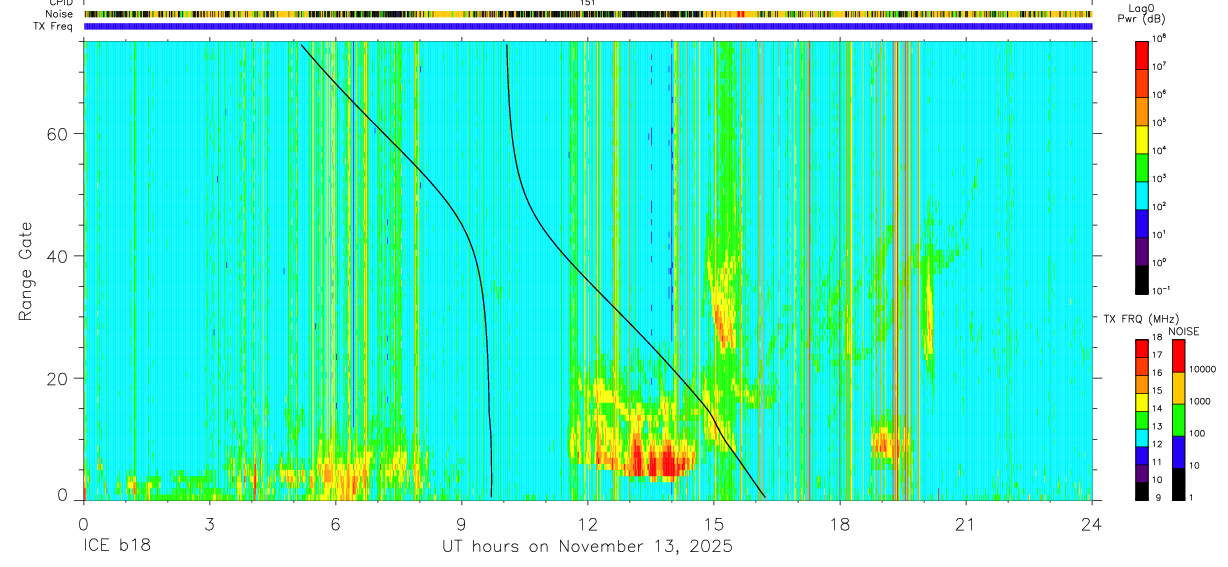Click the blue TX Freq strip above the plot
Viewport: 1228px width, 567px height.
[588, 26]
